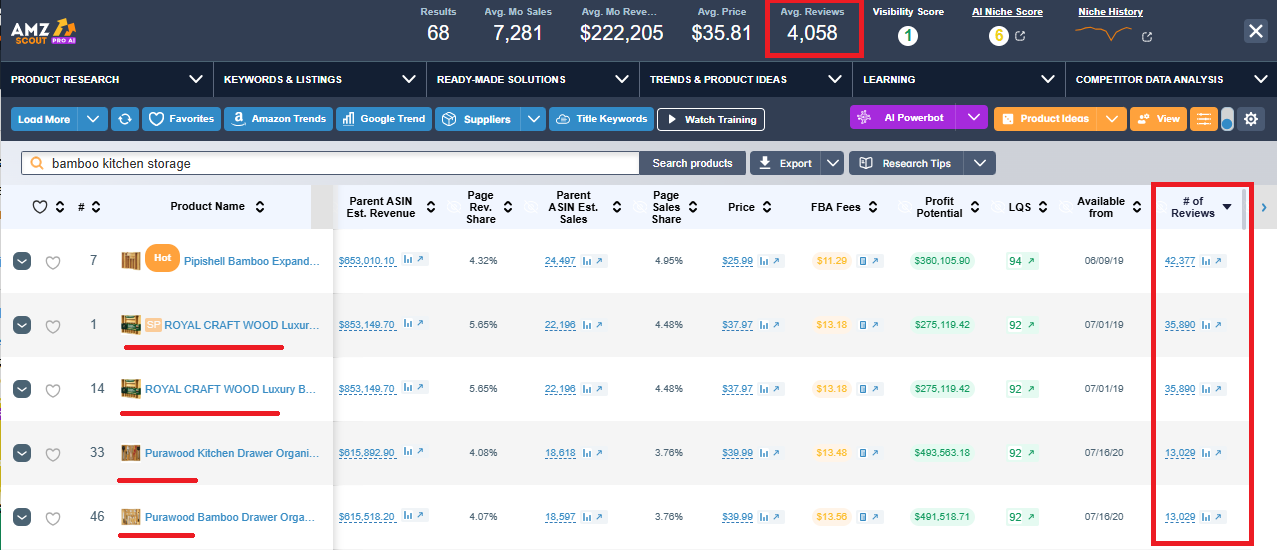The width and height of the screenshot is (1277, 550).
Task: Open FBA calculator icon for $13.56 fee
Action: click(863, 517)
